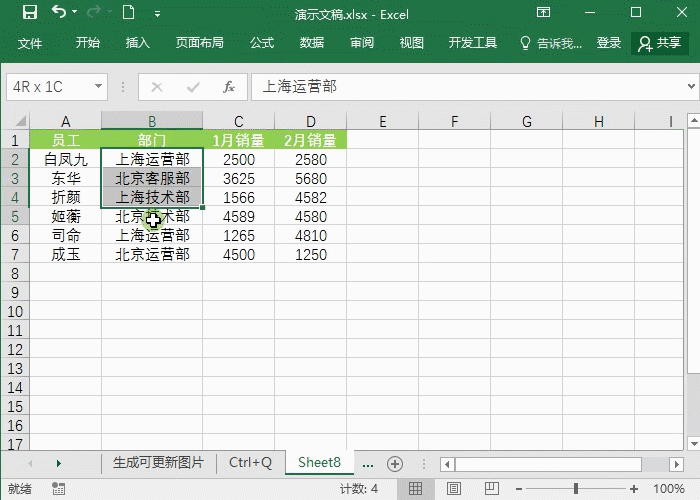Click the 告诉我 lightbulb search box
This screenshot has width=700, height=500.
coord(551,43)
